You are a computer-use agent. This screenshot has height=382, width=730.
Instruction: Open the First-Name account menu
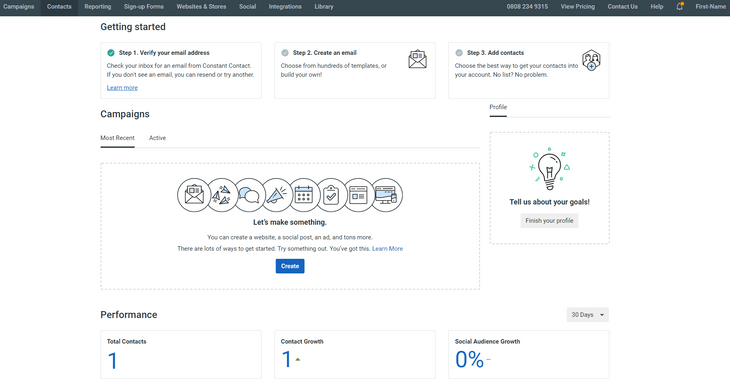pyautogui.click(x=711, y=7)
